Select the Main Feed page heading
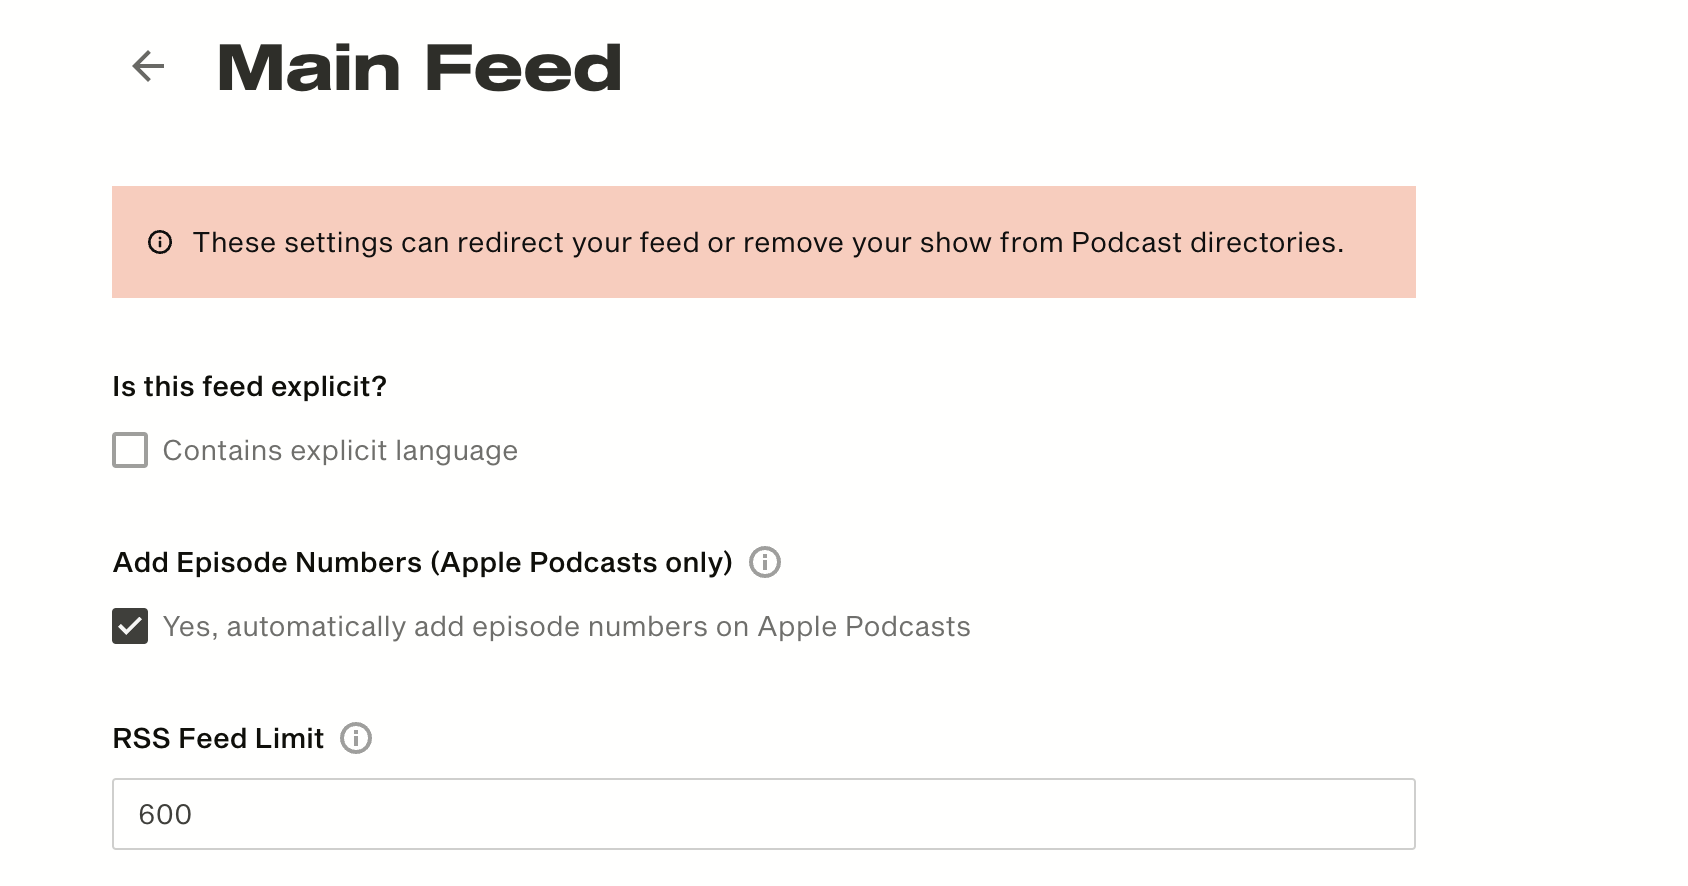Screen dimensions: 1688x886 420,68
